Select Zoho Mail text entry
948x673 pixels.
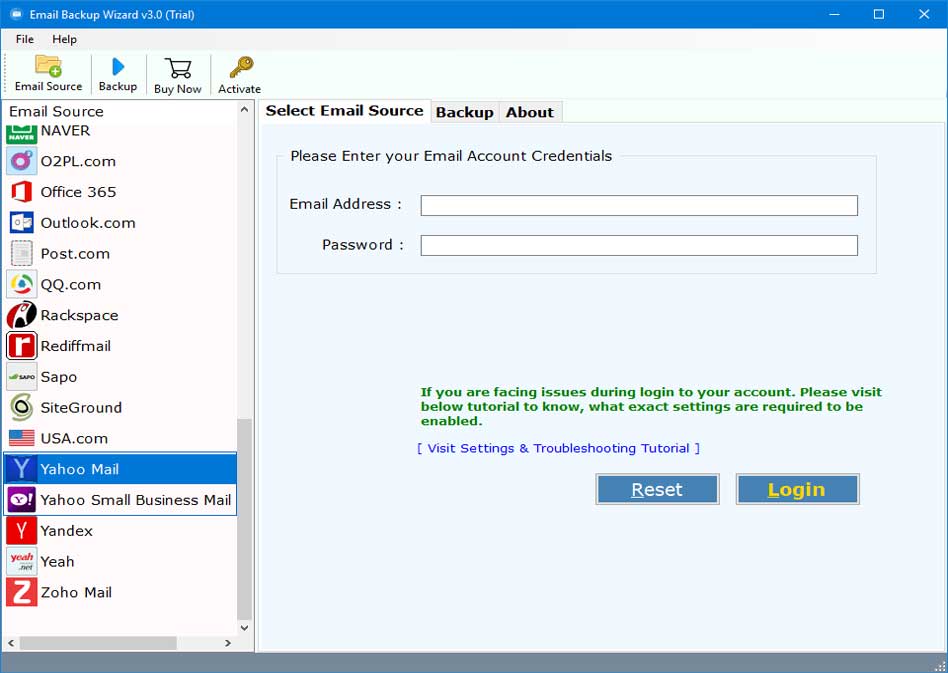76,593
